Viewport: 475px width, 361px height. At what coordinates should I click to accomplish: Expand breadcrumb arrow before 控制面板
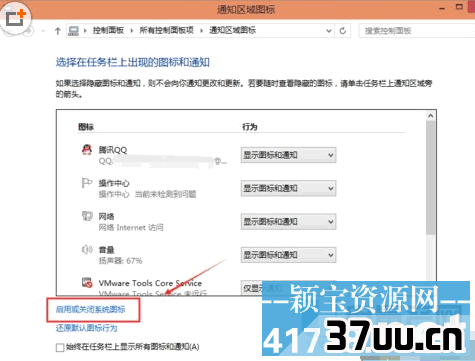click(x=85, y=31)
